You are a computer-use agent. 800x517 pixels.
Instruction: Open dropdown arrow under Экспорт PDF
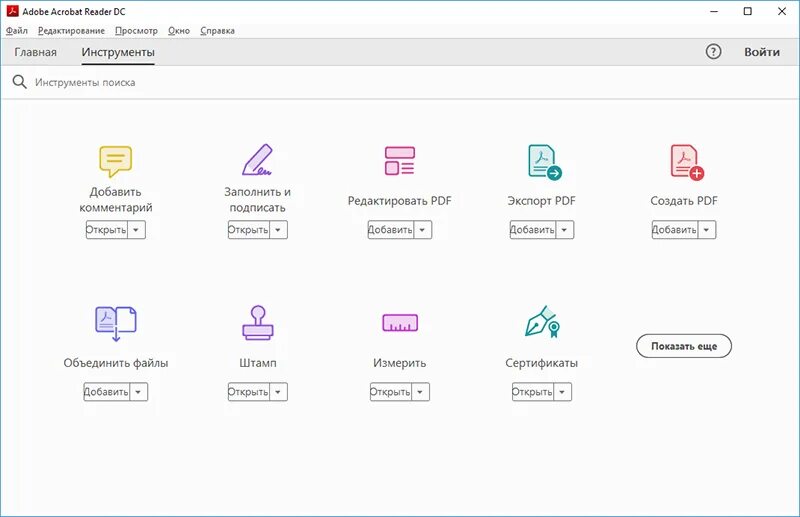[x=564, y=230]
